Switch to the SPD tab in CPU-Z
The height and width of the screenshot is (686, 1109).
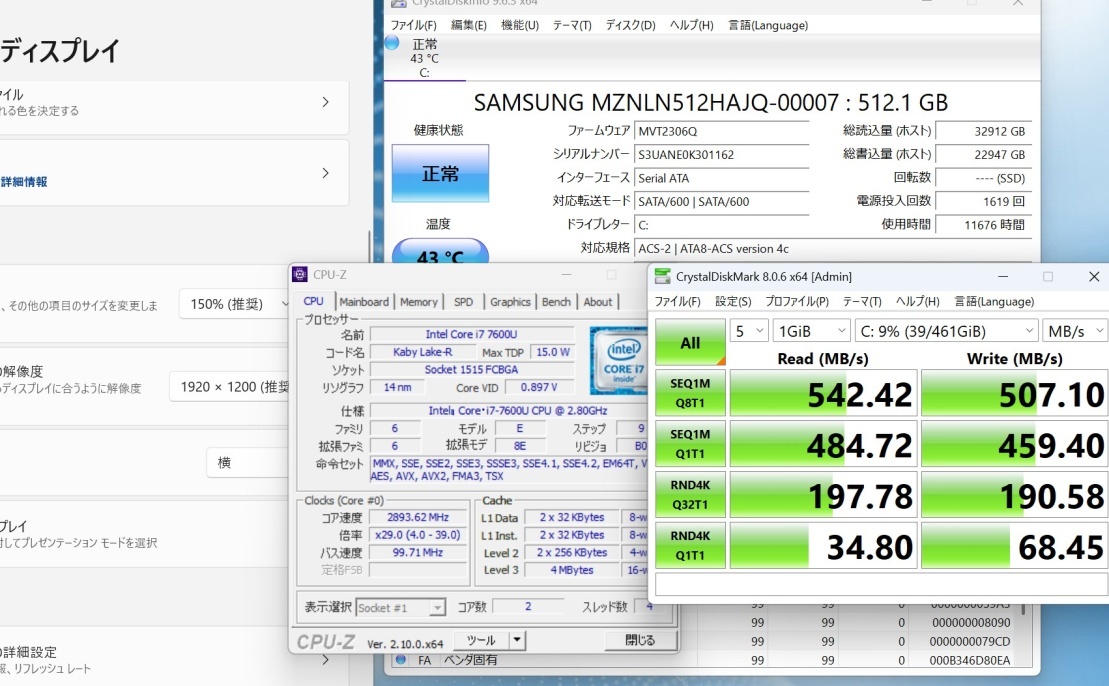(463, 302)
